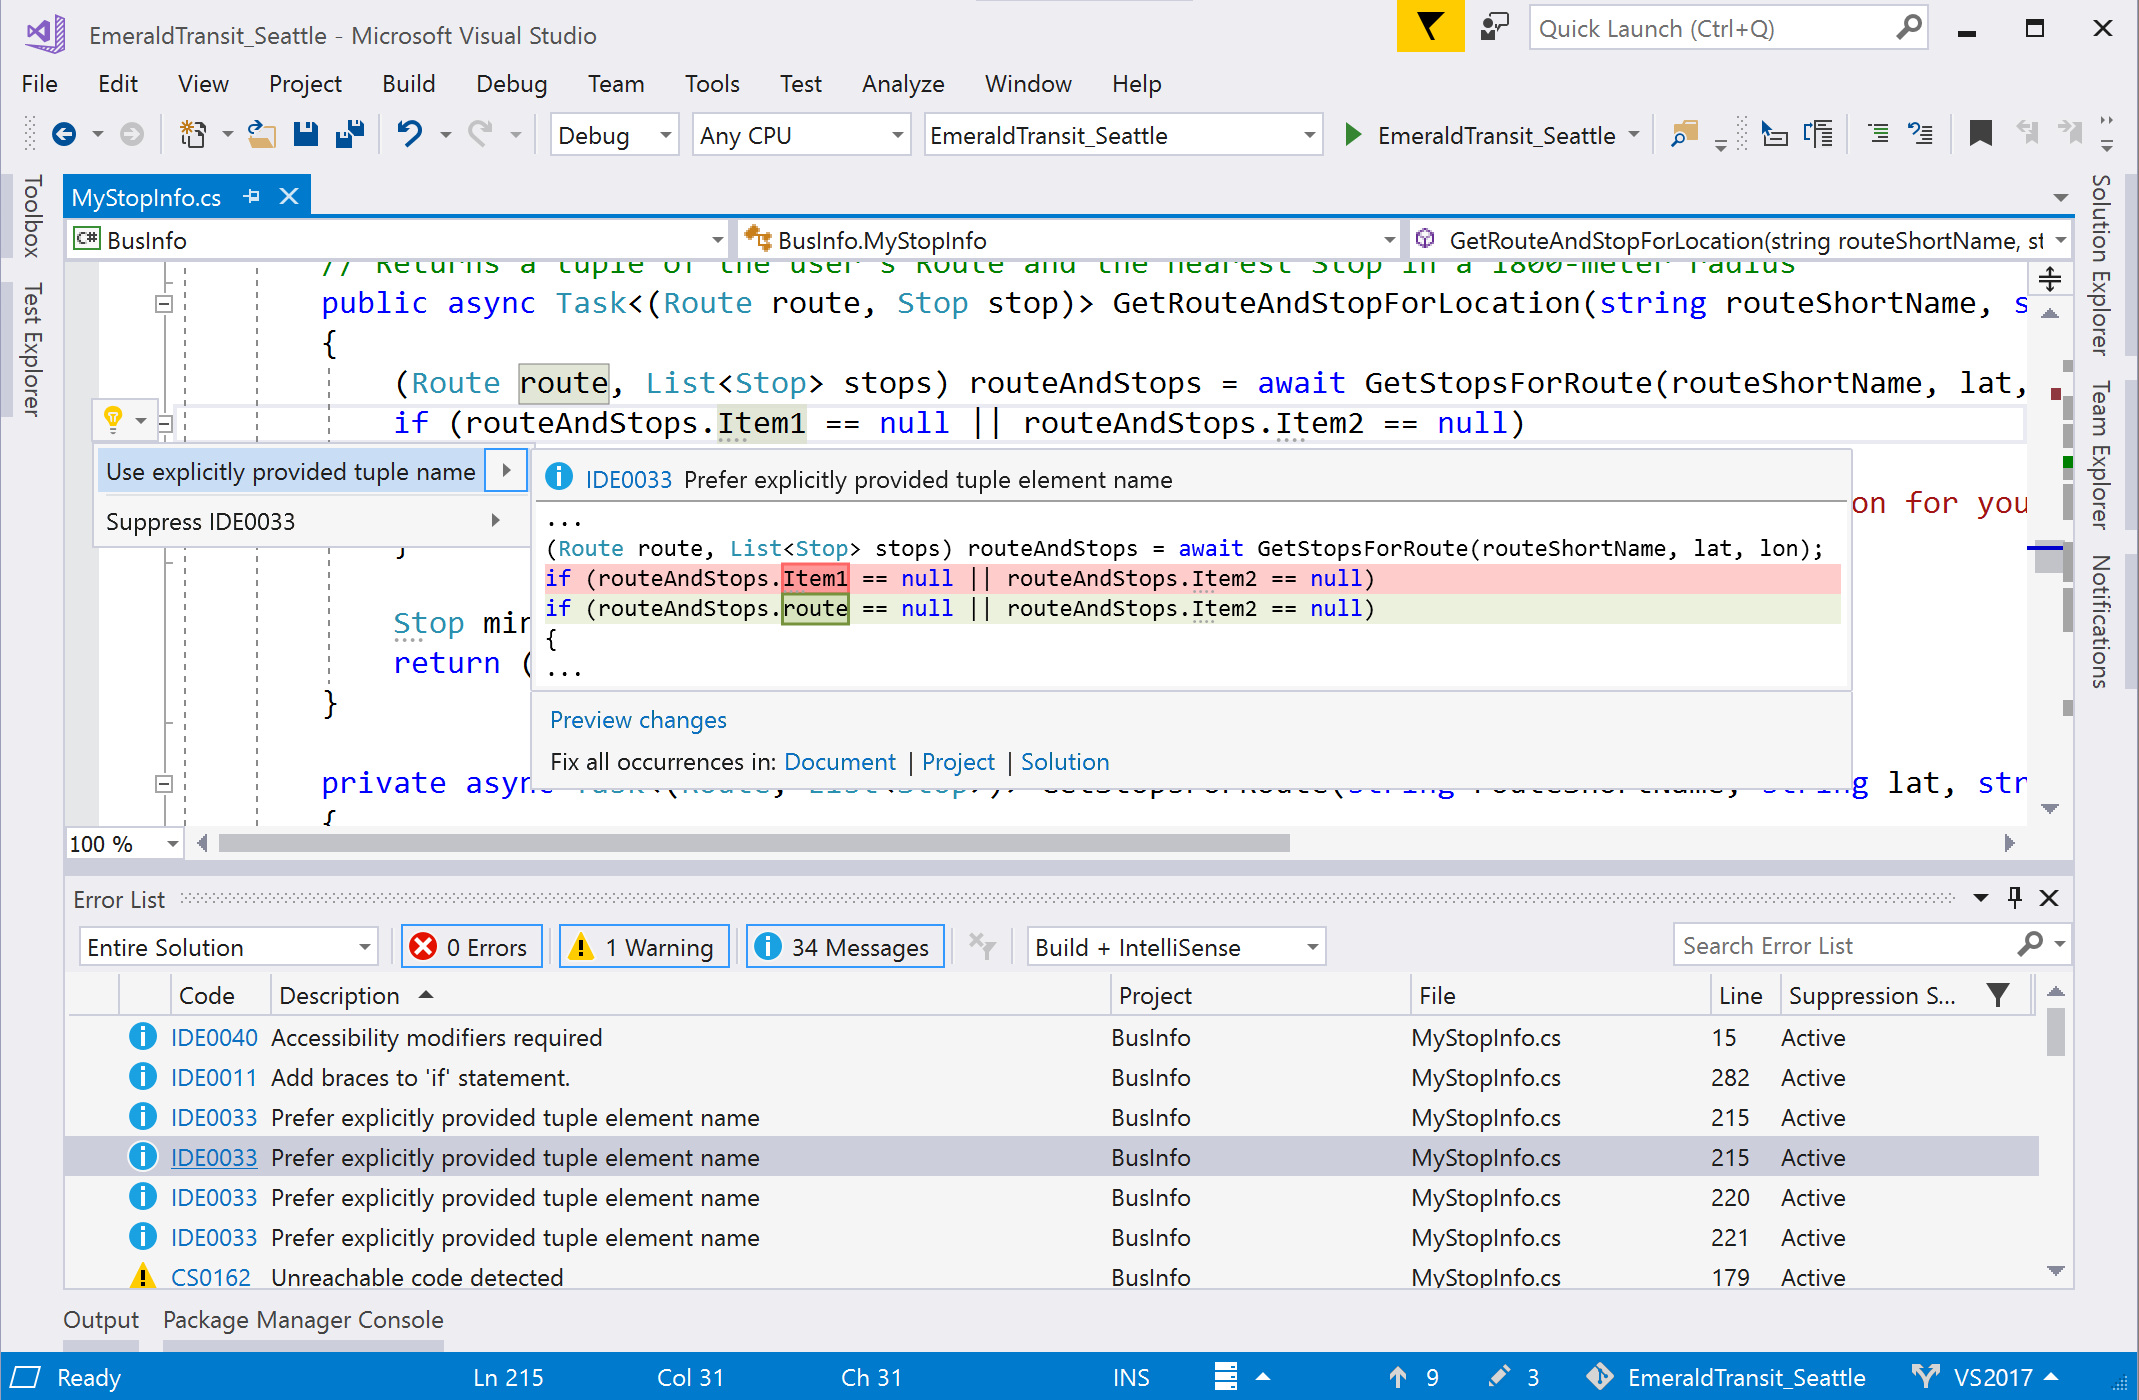Image resolution: width=2139 pixels, height=1400 pixels.
Task: Click the Undo toolbar icon
Action: coord(409,136)
